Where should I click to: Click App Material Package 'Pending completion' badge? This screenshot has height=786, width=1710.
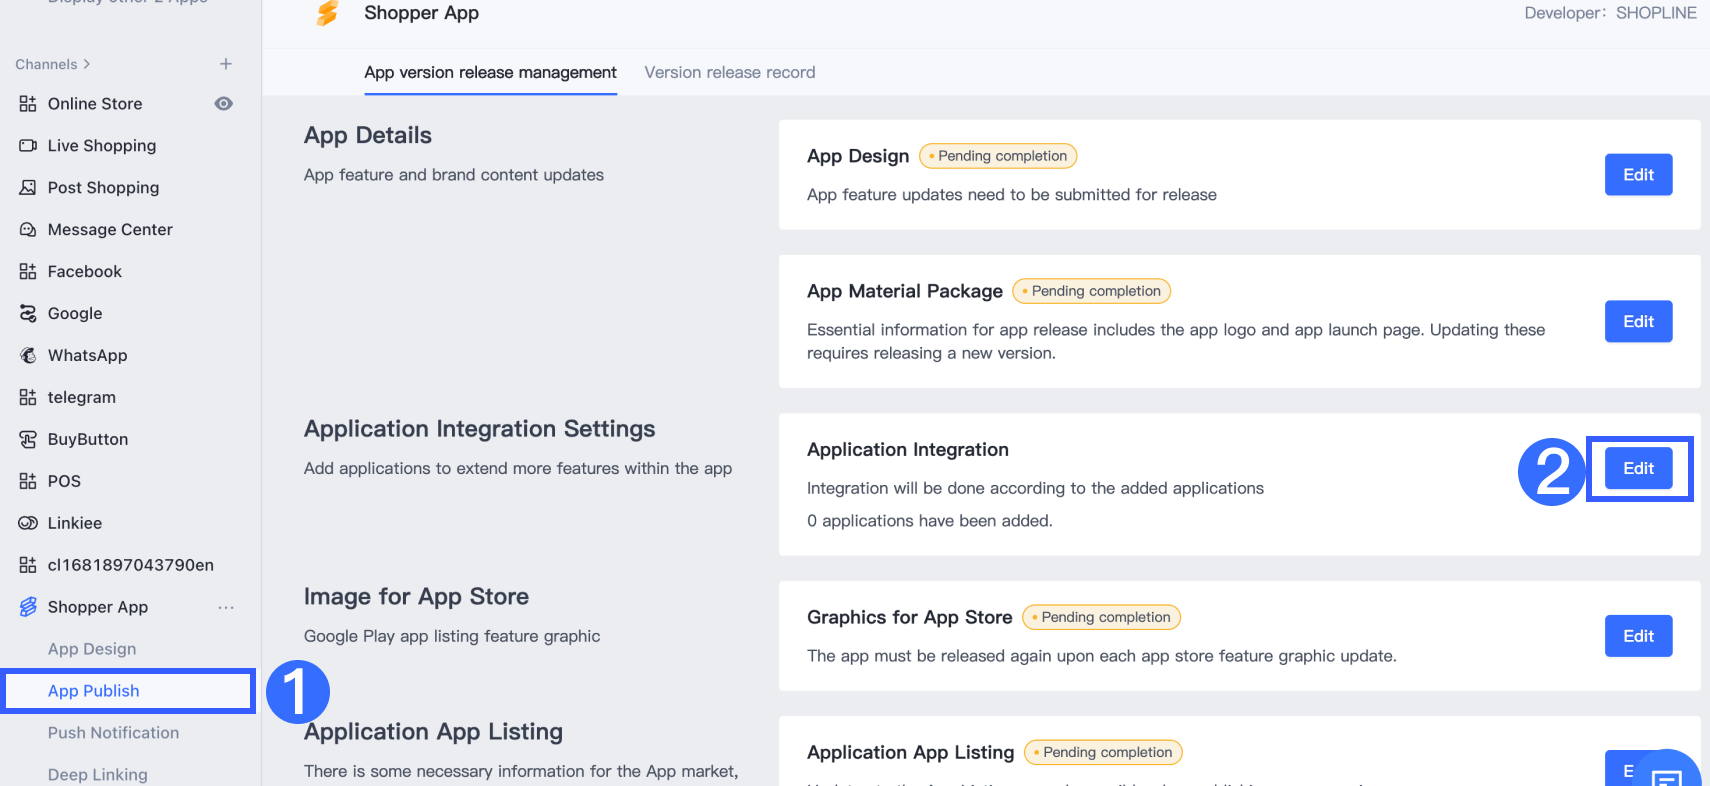[x=1092, y=291]
